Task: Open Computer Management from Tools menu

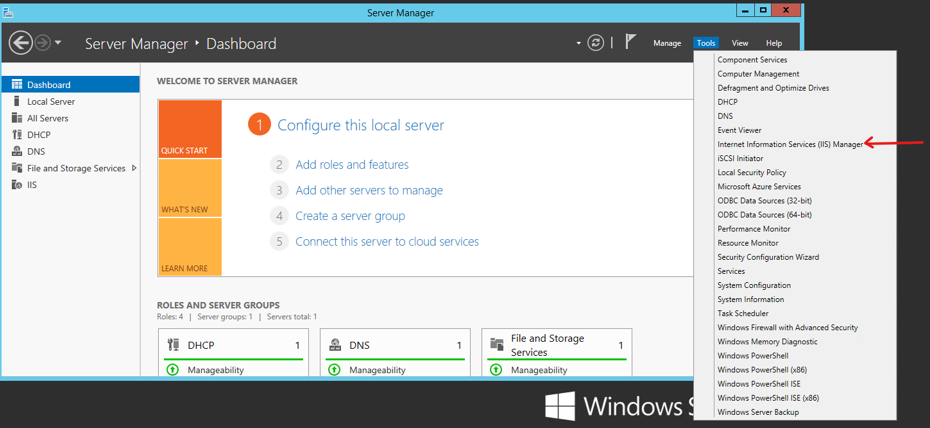Action: (758, 74)
